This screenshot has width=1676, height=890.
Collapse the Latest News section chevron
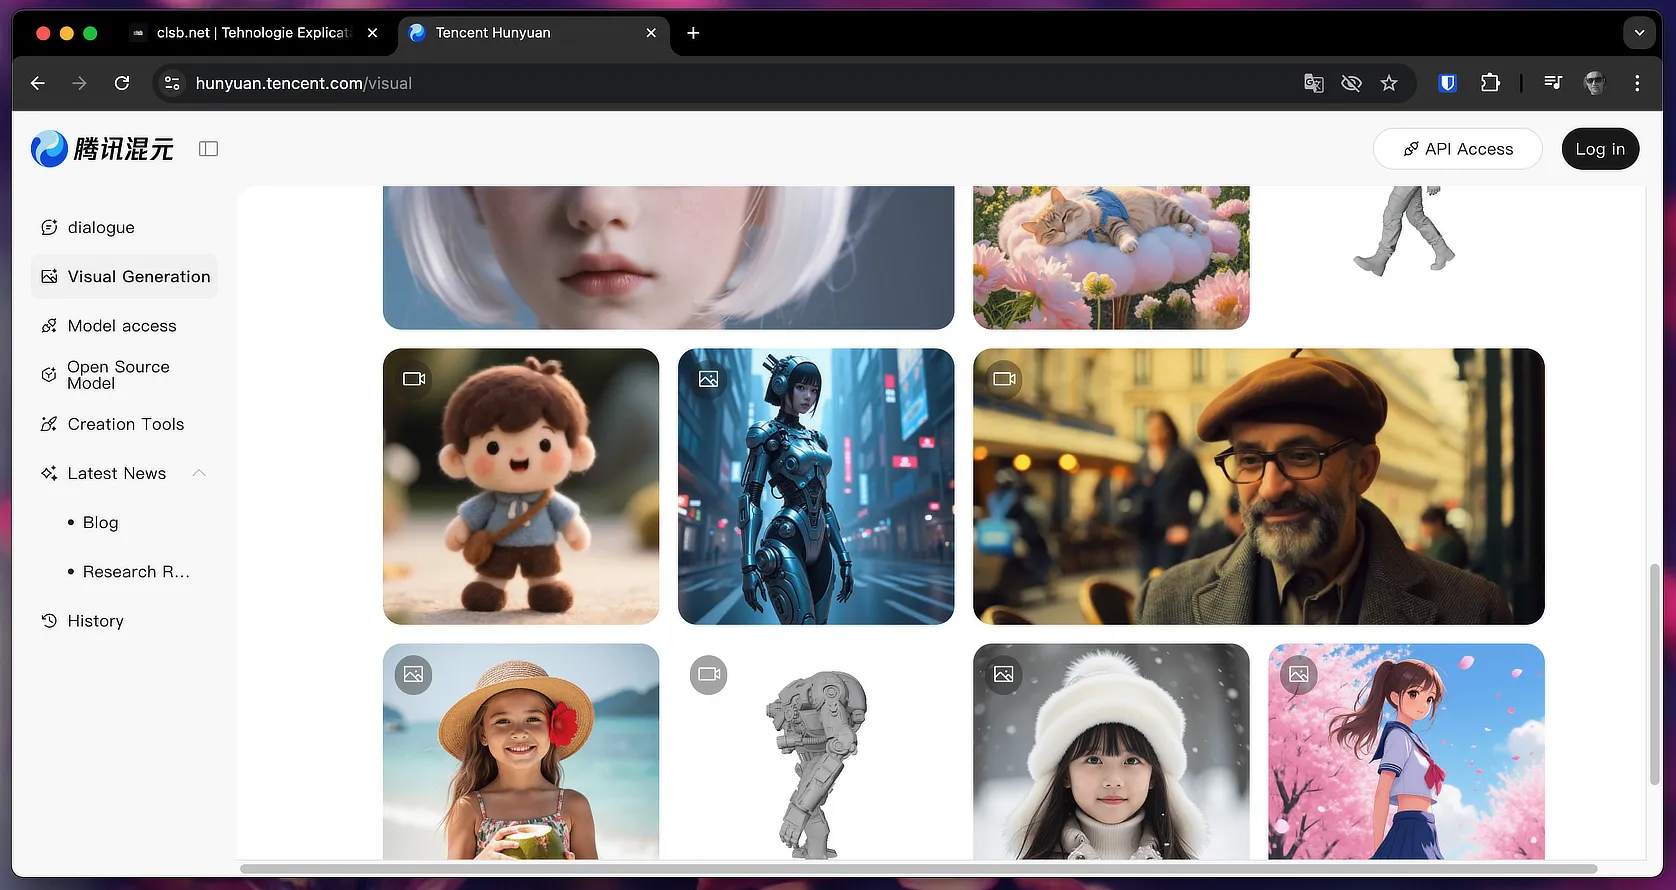(x=199, y=473)
